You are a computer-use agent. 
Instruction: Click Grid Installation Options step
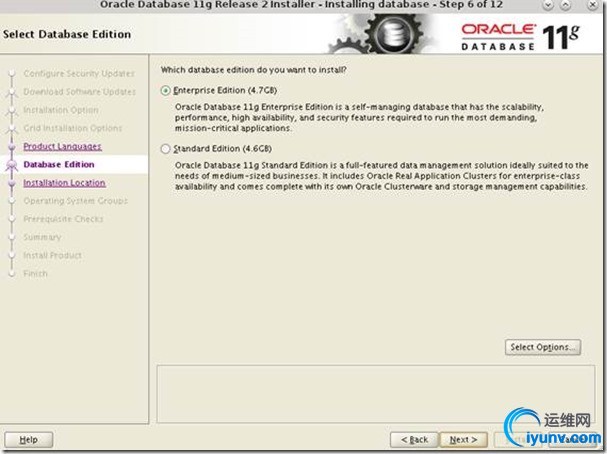[73, 128]
